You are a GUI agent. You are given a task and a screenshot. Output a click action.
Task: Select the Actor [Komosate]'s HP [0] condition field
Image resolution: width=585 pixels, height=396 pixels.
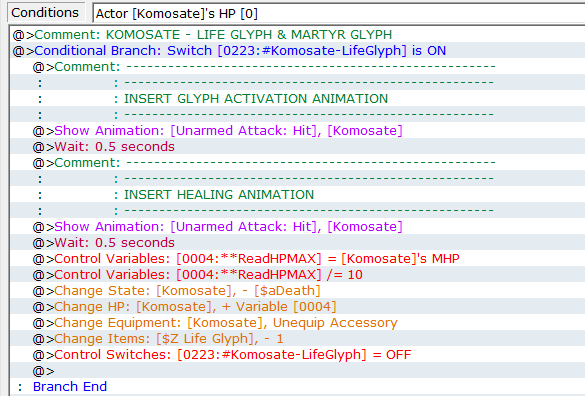[339, 13]
